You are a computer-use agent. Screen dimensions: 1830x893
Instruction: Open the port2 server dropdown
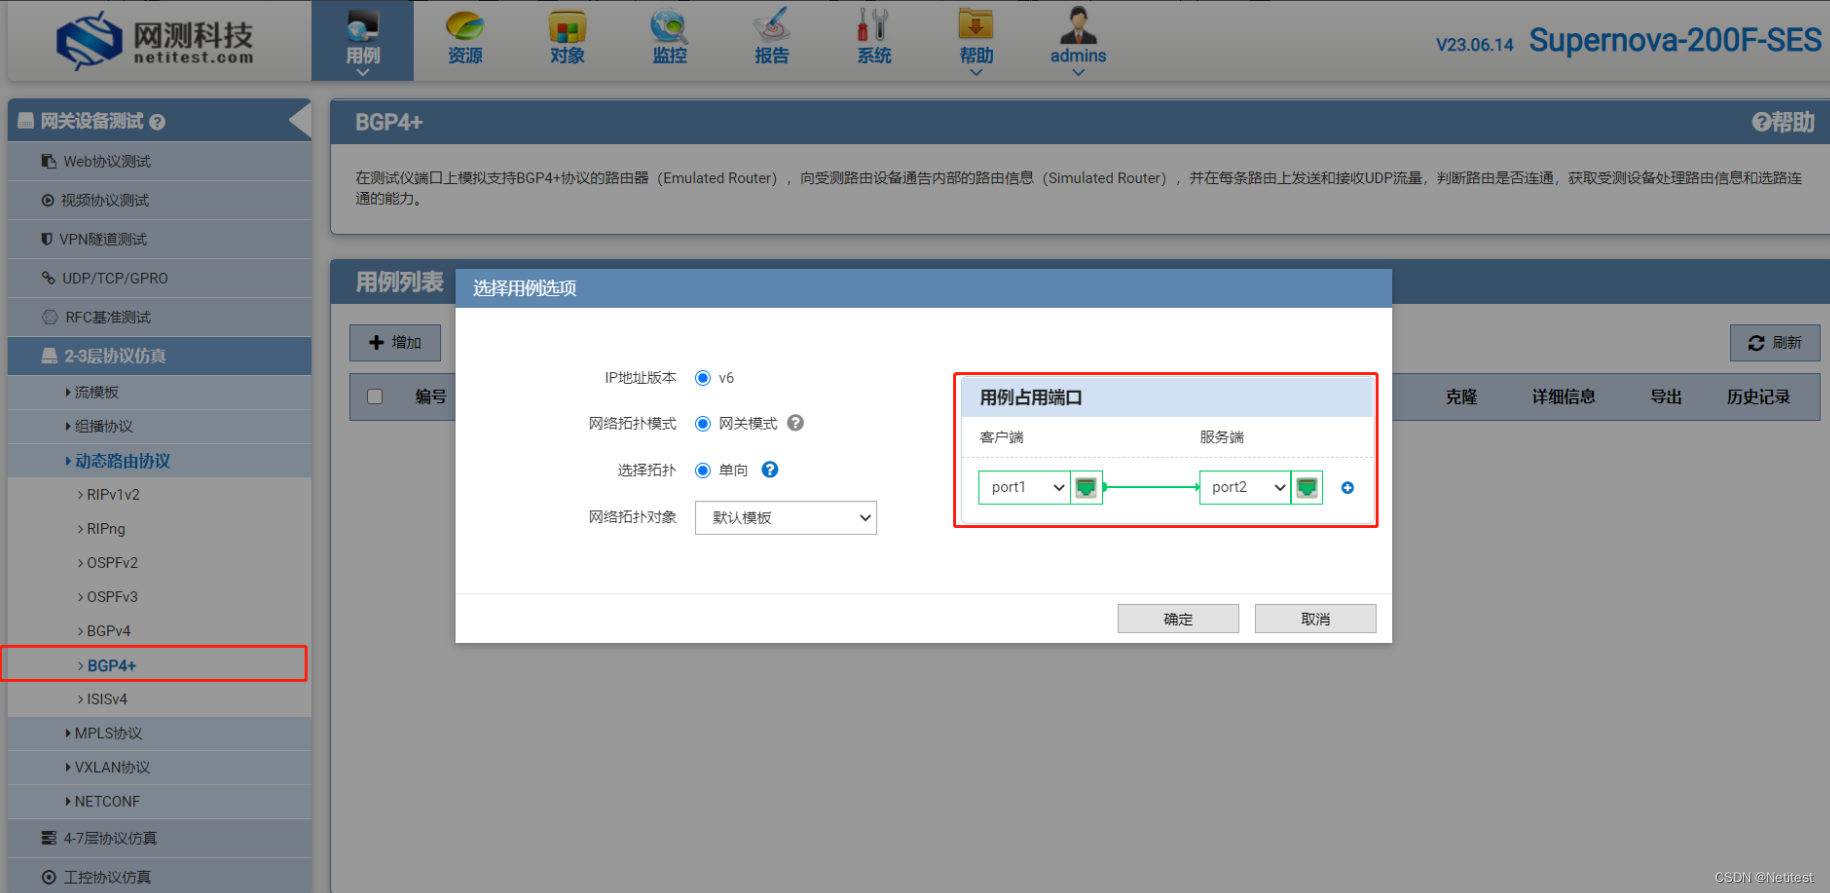pyautogui.click(x=1245, y=488)
